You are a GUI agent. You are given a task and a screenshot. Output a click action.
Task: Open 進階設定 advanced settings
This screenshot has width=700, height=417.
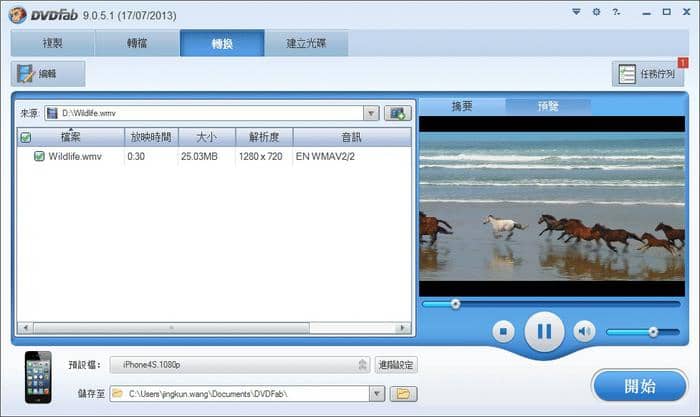[x=396, y=365]
